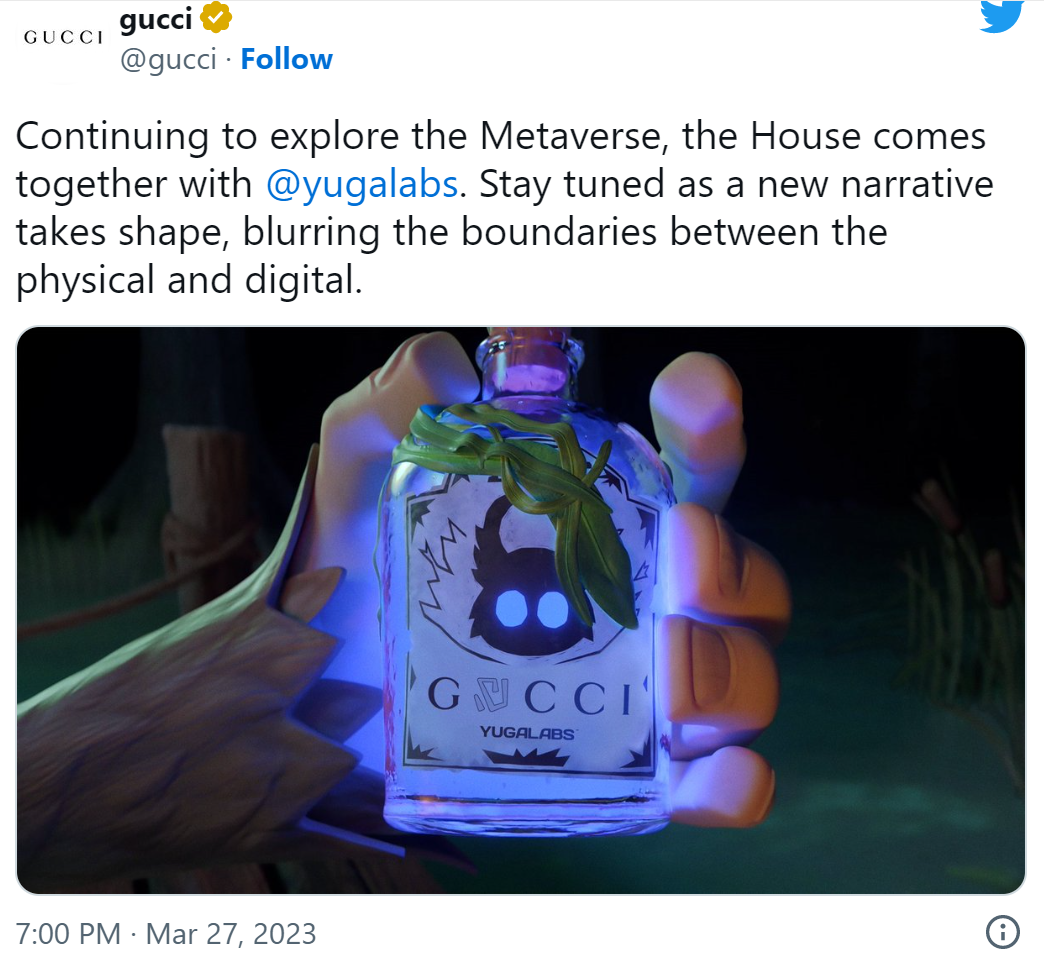Click the tweet text about exploring the Metaverse
The image size is (1044, 958).
click(504, 208)
